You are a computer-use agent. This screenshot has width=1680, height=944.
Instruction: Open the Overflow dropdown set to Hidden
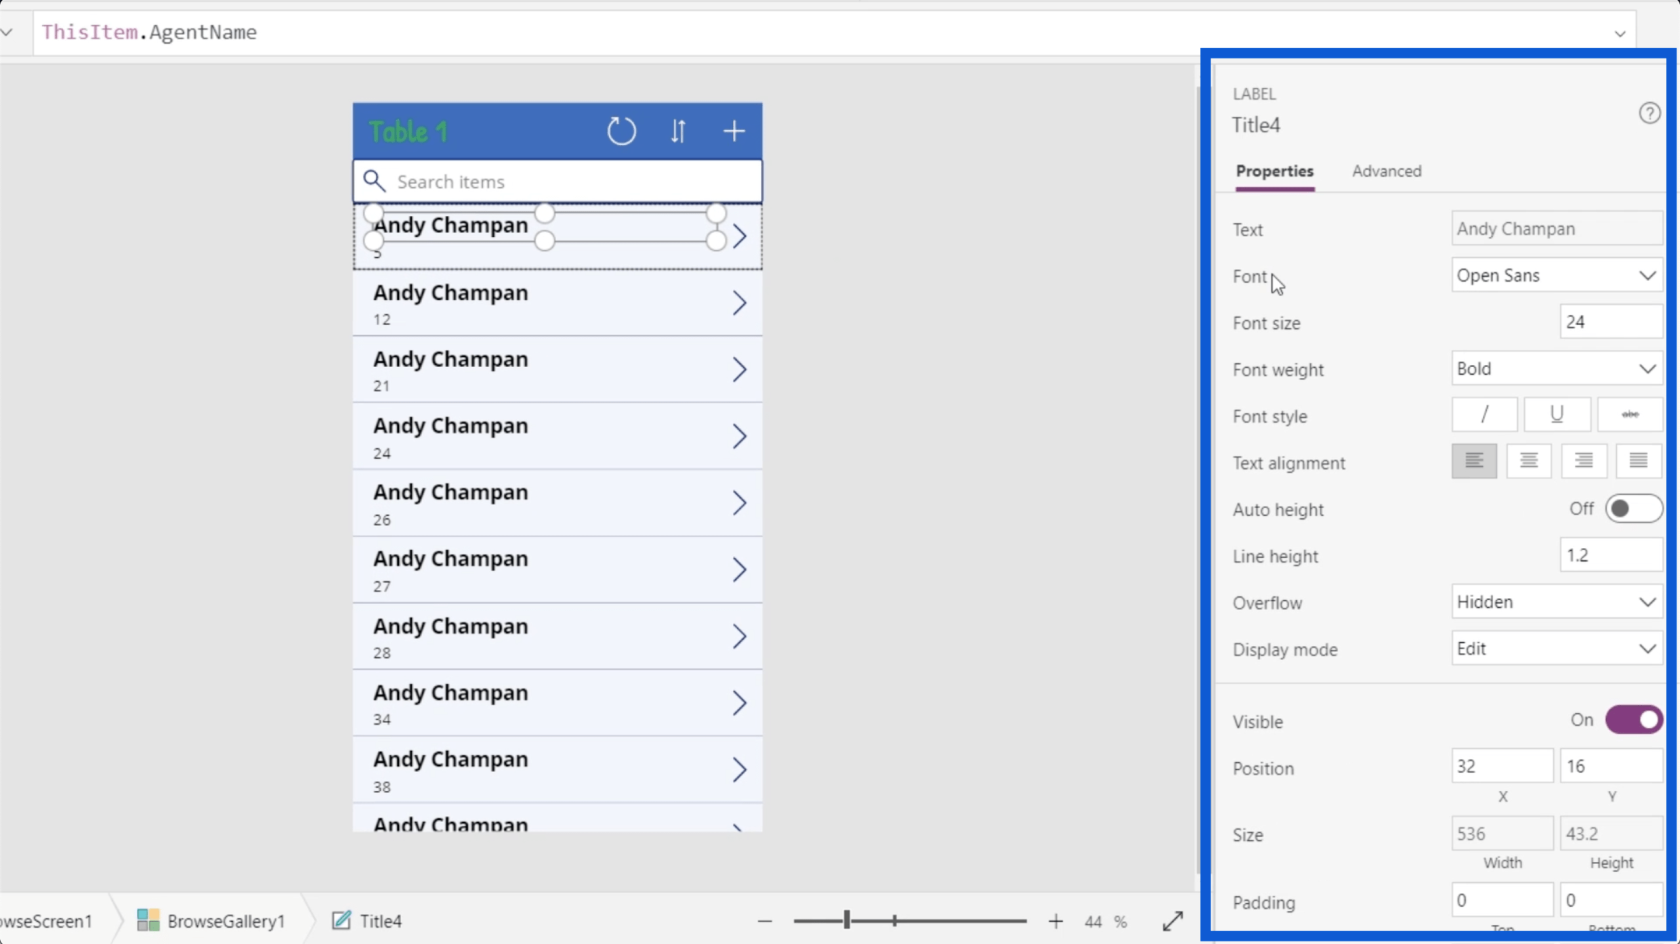tap(1556, 602)
